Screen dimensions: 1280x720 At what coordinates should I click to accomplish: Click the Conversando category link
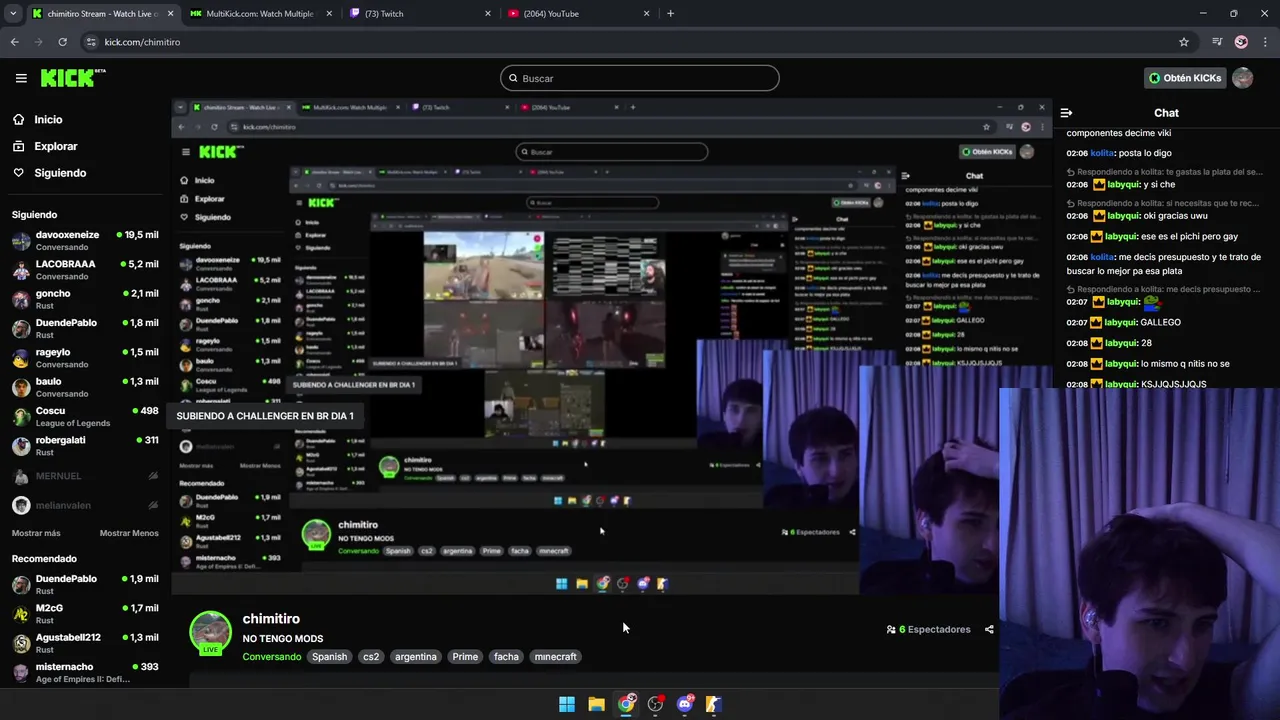[x=272, y=657]
